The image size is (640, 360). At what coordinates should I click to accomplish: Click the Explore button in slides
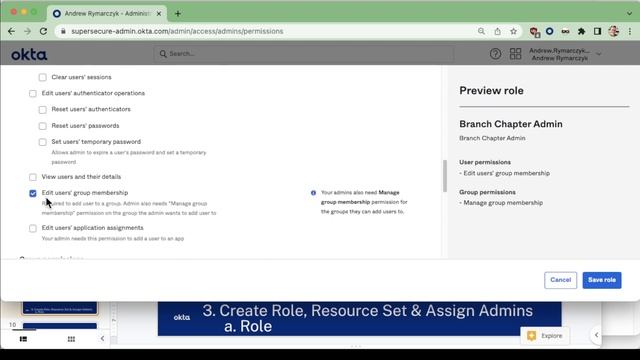click(x=544, y=336)
